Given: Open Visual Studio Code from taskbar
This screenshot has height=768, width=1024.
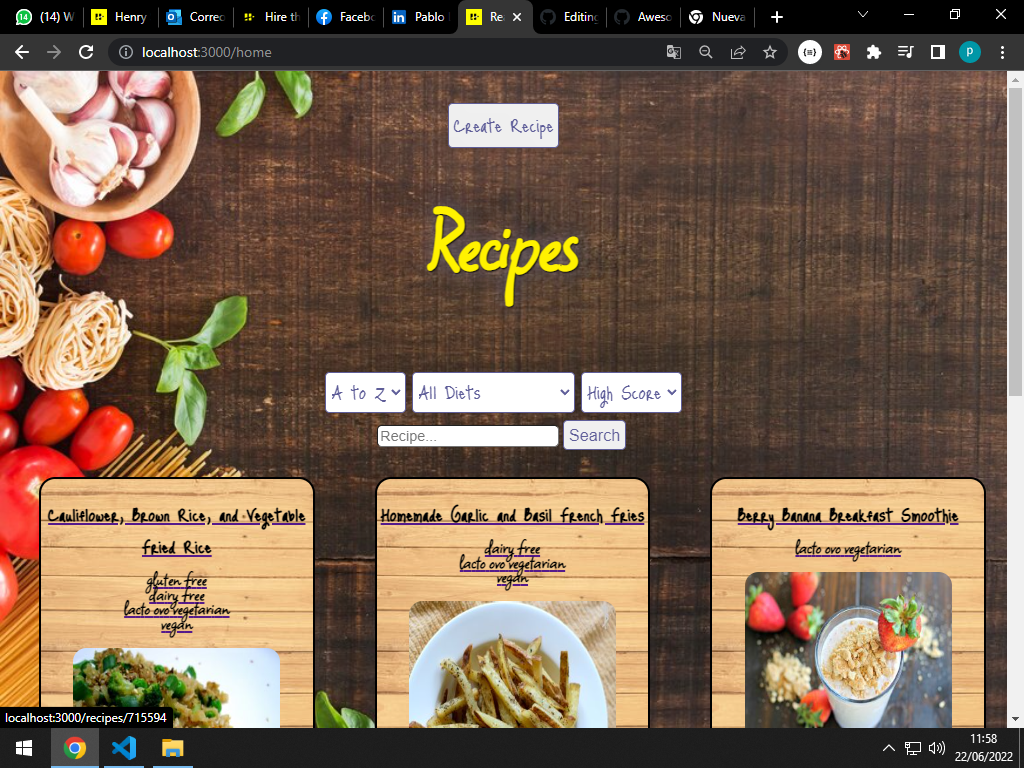Looking at the screenshot, I should [x=123, y=748].
